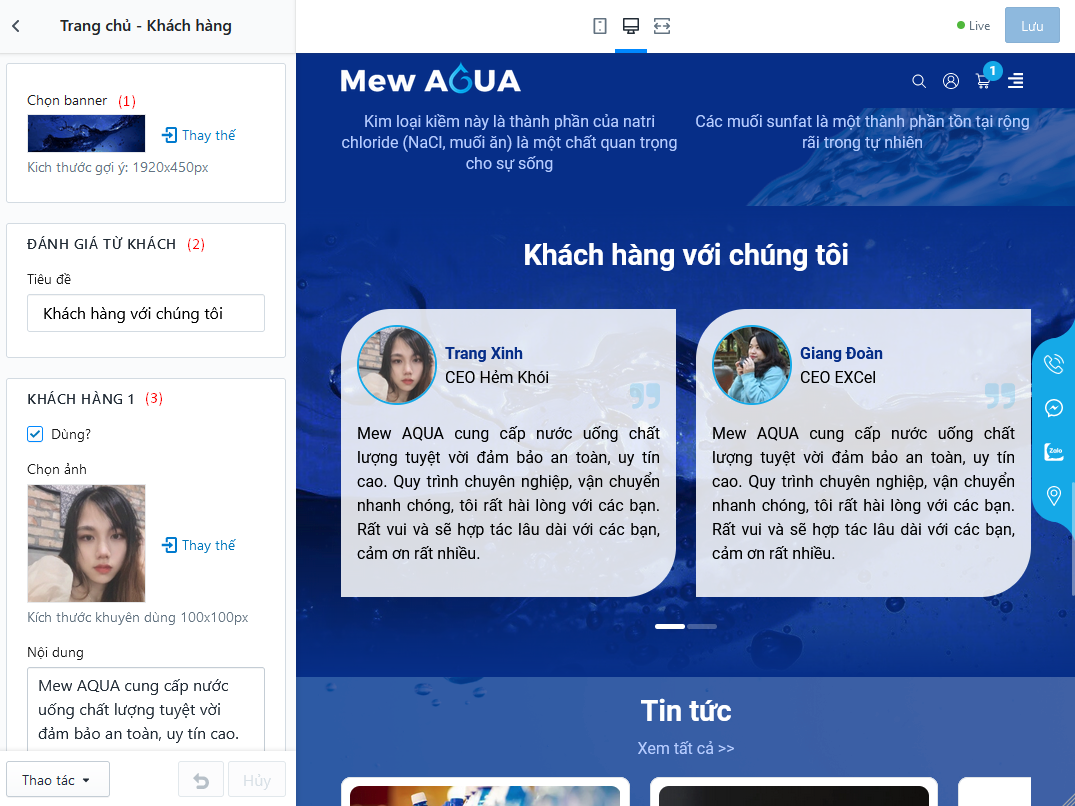Image resolution: width=1075 pixels, height=806 pixels.
Task: Click the first news card thumbnail
Action: (485, 796)
